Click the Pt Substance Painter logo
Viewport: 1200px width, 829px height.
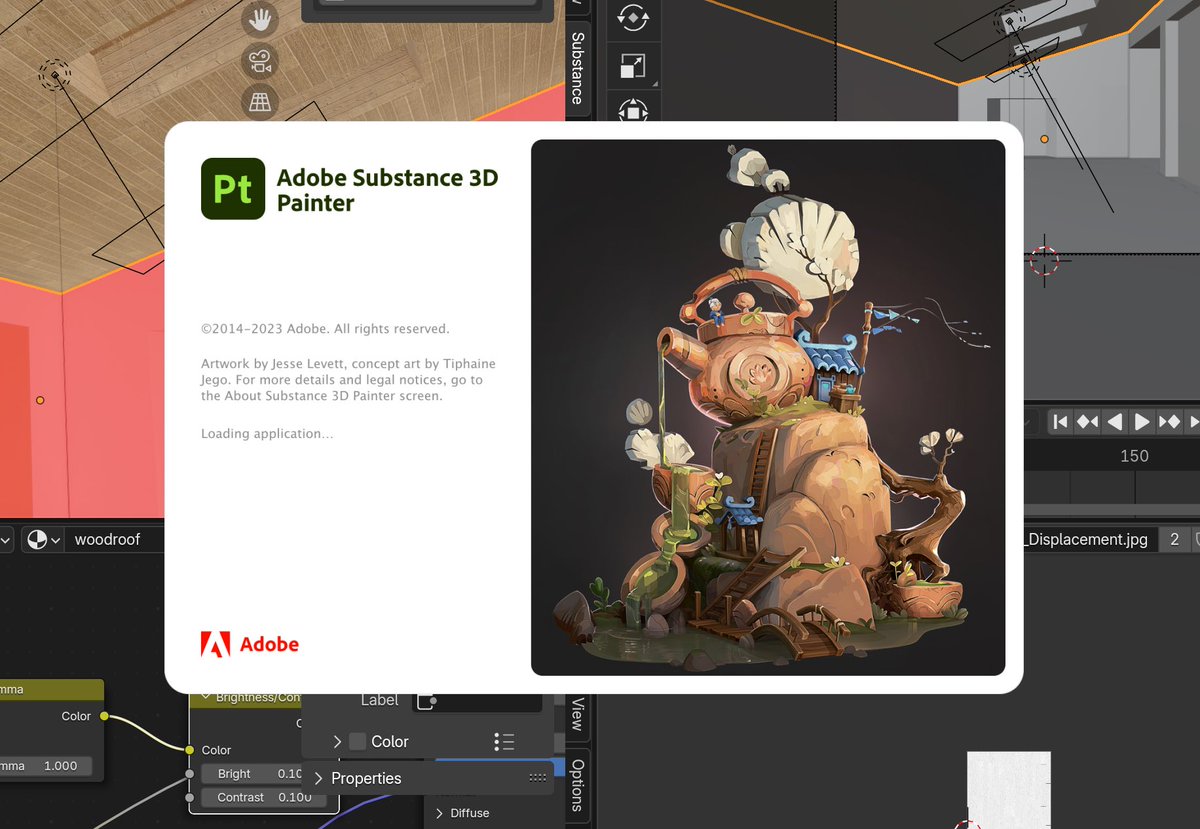(233, 189)
